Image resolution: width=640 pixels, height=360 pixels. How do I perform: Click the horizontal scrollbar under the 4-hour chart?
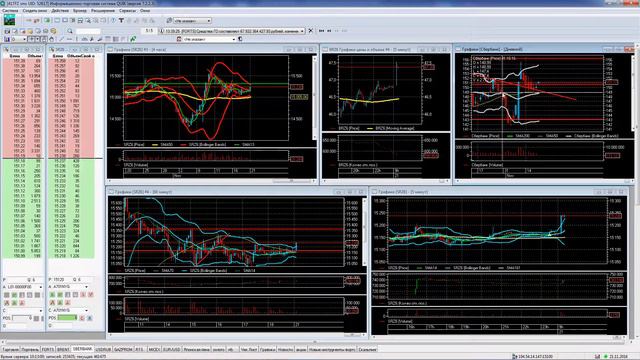(212, 180)
